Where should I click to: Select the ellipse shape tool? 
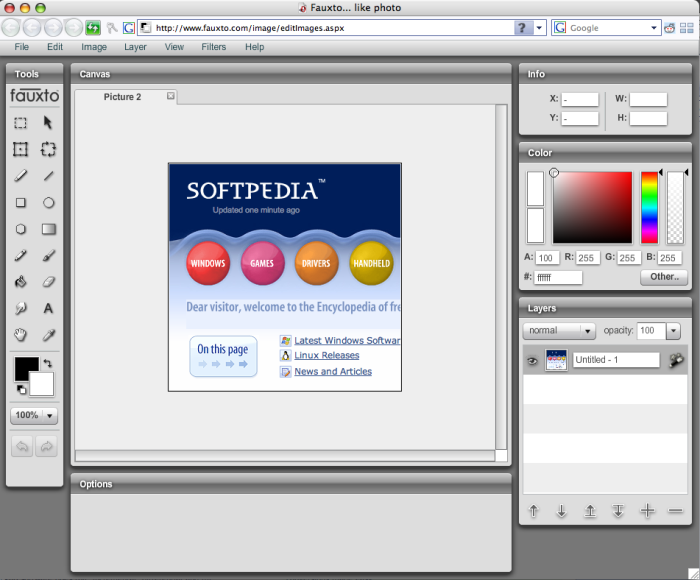(x=49, y=203)
